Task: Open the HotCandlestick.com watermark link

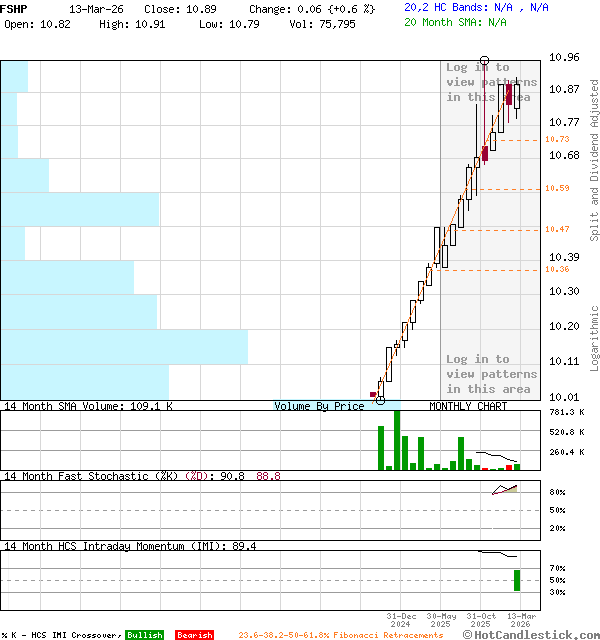Action: click(530, 634)
